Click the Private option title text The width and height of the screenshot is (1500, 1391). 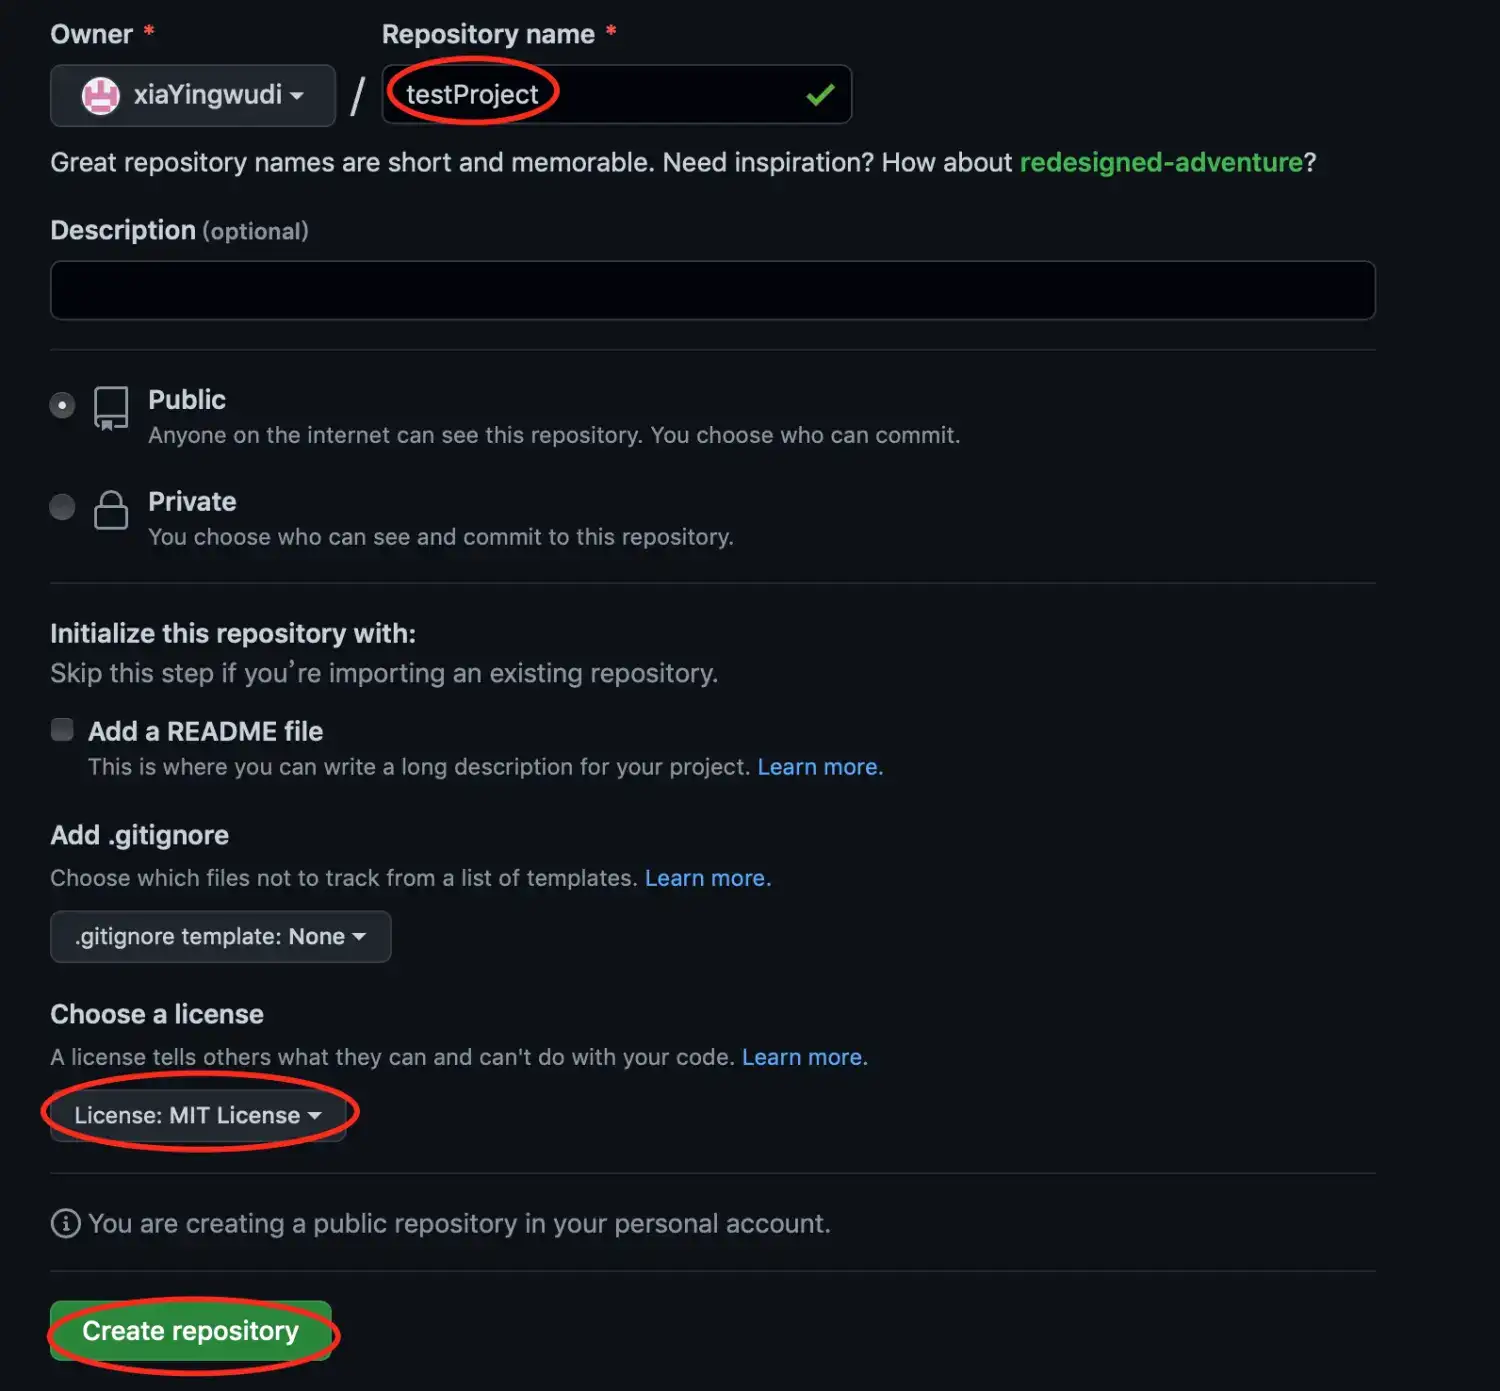(192, 502)
